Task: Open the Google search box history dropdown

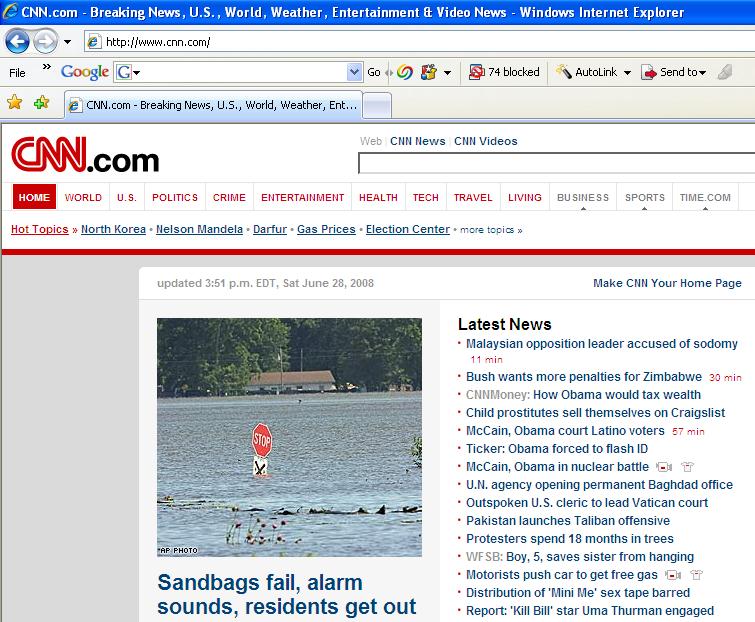Action: (354, 72)
